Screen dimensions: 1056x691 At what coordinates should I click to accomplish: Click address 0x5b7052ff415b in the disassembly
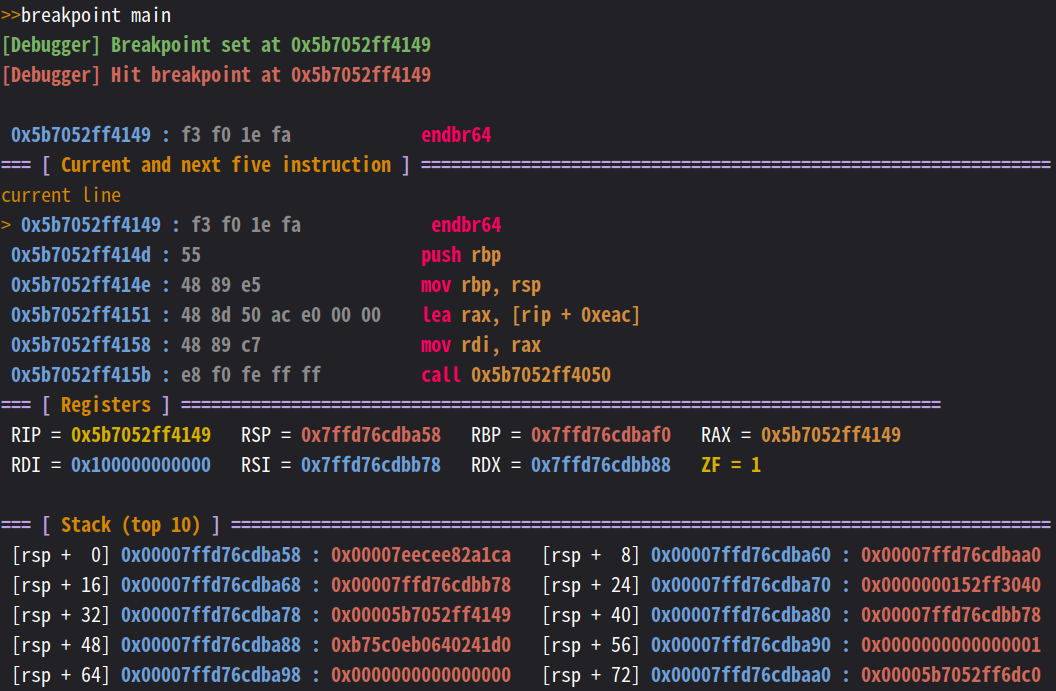(x=81, y=375)
